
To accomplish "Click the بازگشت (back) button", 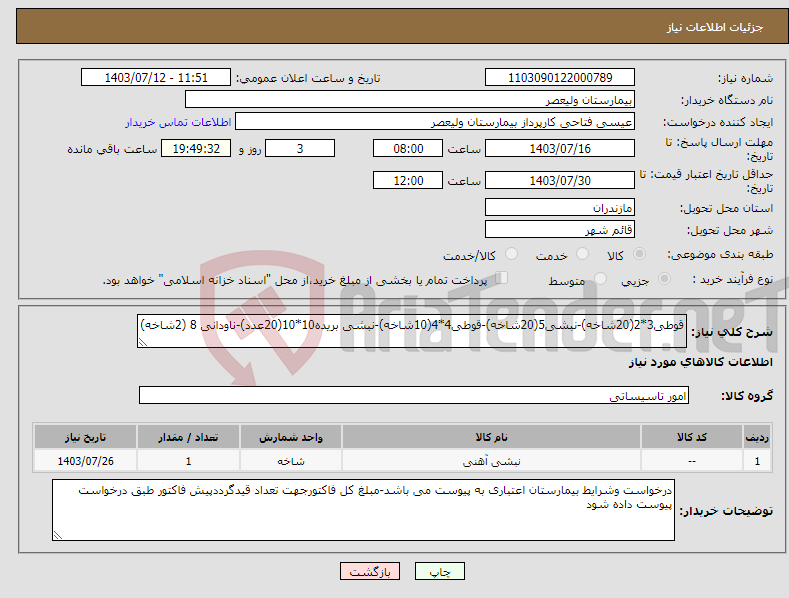I will point(370,571).
